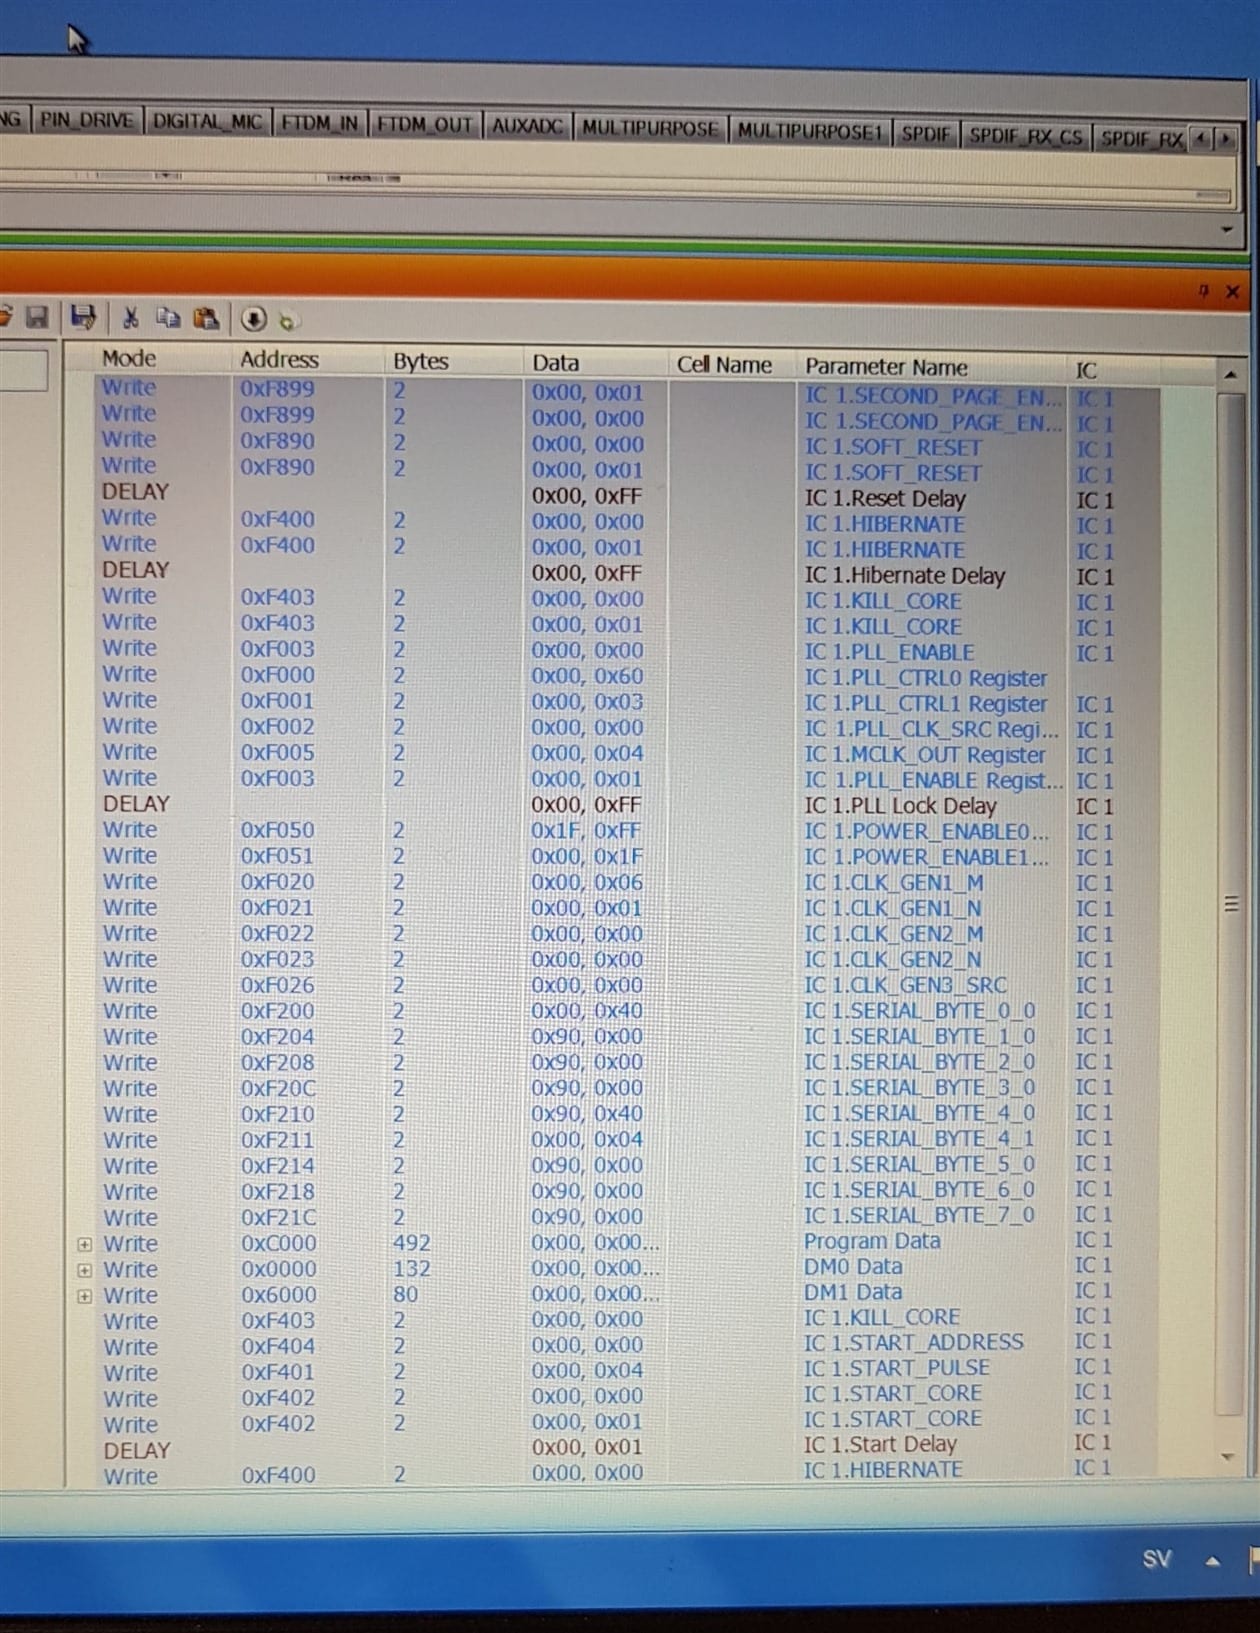Select the 'IC 1.PLL Lock Delay' row
The width and height of the screenshot is (1260, 1633).
(628, 805)
